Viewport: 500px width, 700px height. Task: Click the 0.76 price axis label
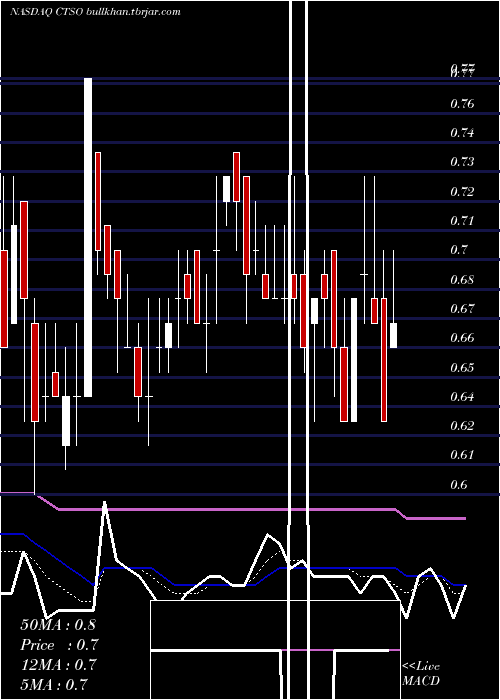462,104
